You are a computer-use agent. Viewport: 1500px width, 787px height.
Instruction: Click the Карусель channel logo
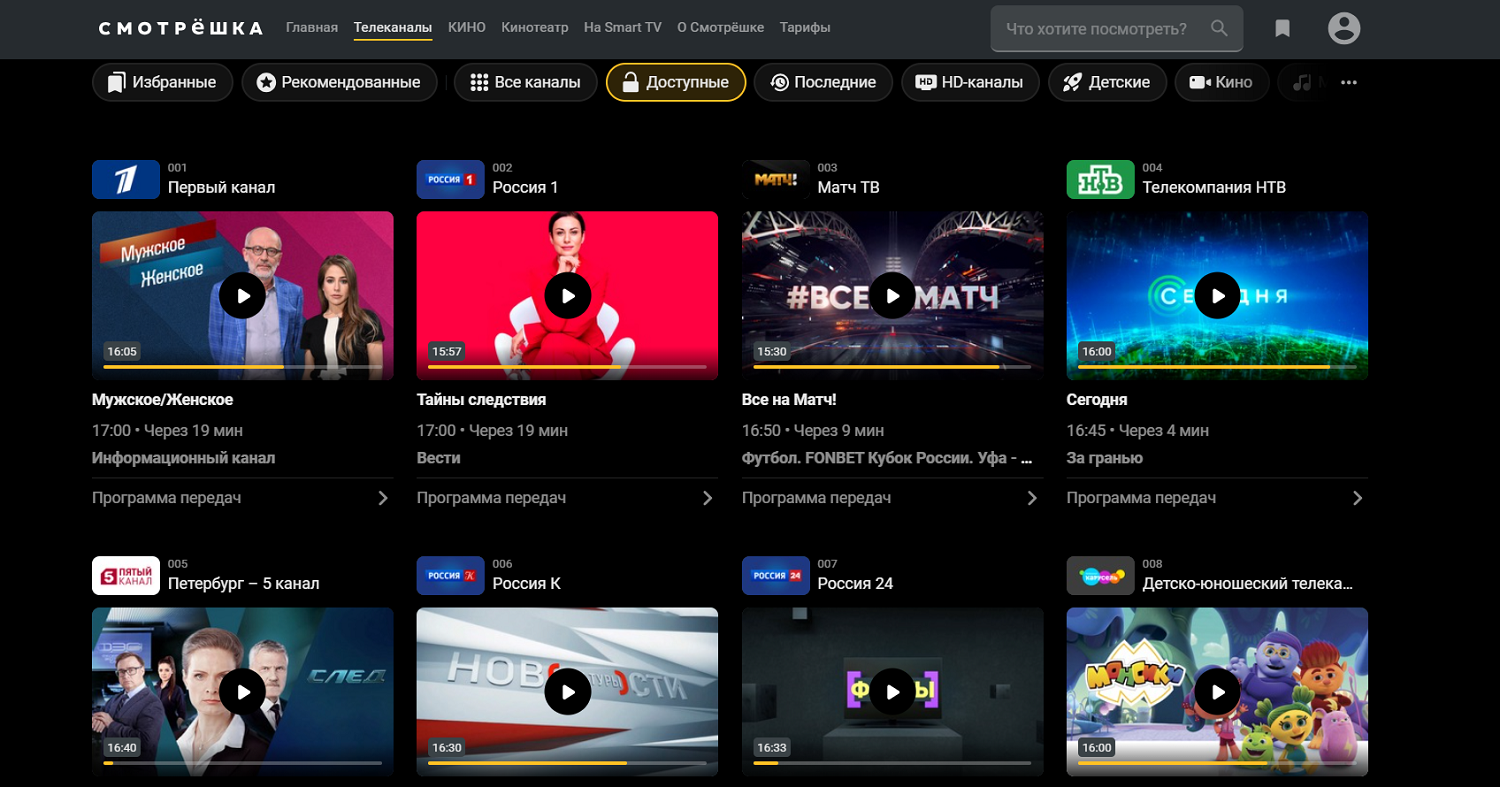(1101, 575)
